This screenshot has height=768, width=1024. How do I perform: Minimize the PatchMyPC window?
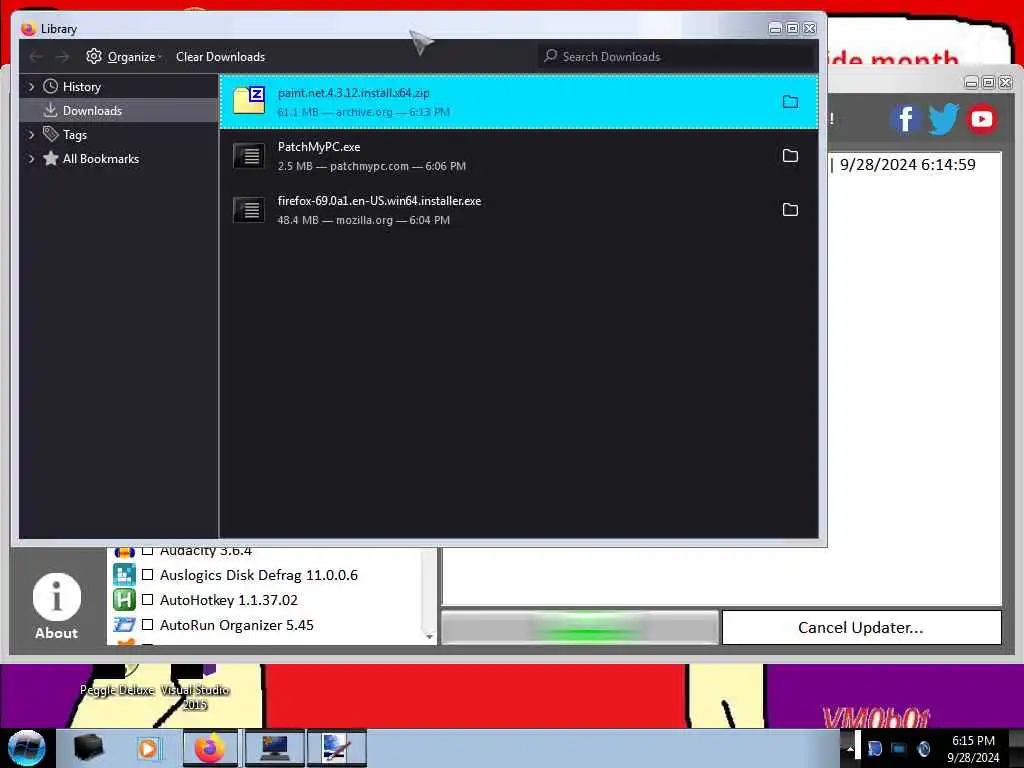[971, 82]
